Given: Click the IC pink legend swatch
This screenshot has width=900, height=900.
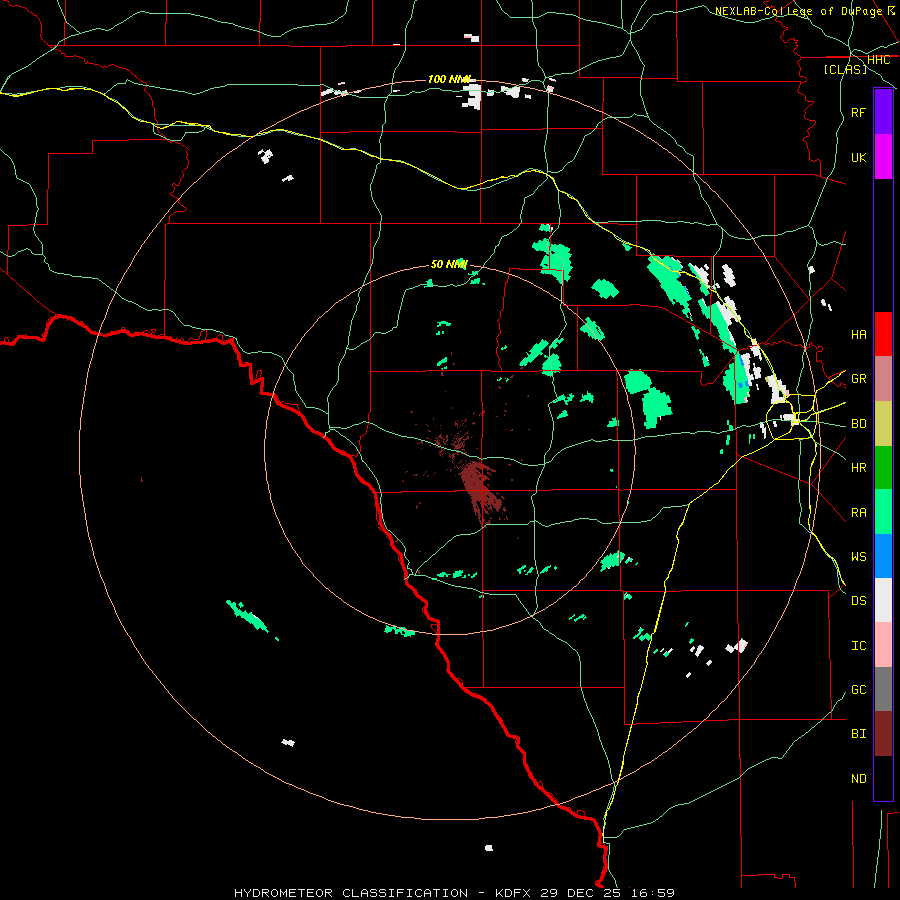Looking at the screenshot, I should (x=883, y=645).
